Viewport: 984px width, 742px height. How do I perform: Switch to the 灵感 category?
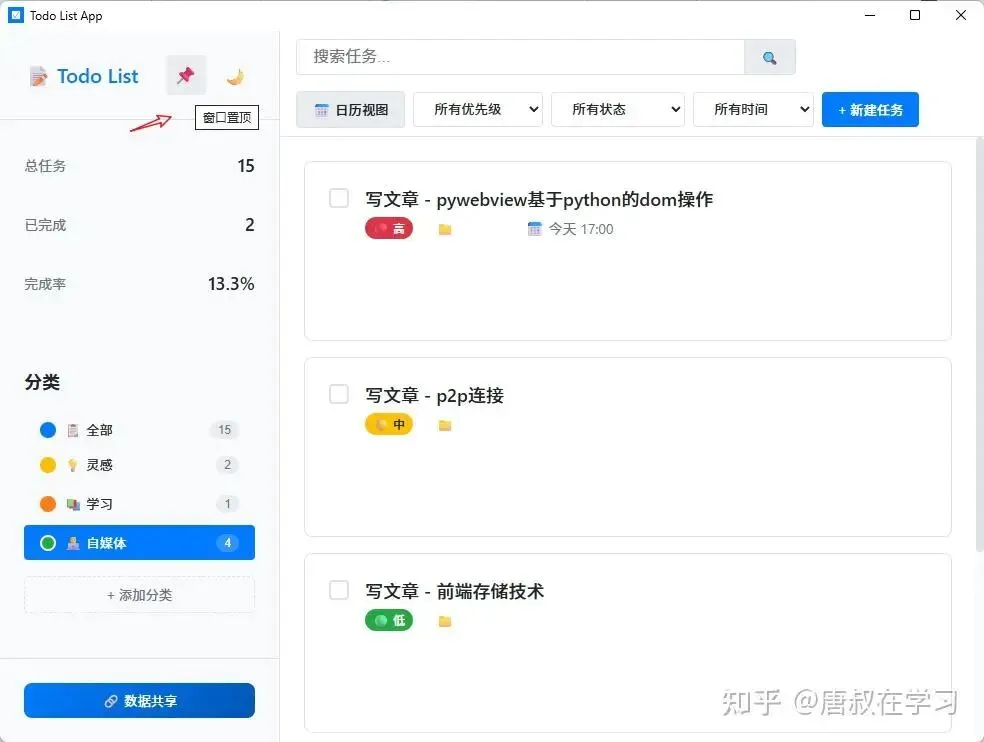139,465
